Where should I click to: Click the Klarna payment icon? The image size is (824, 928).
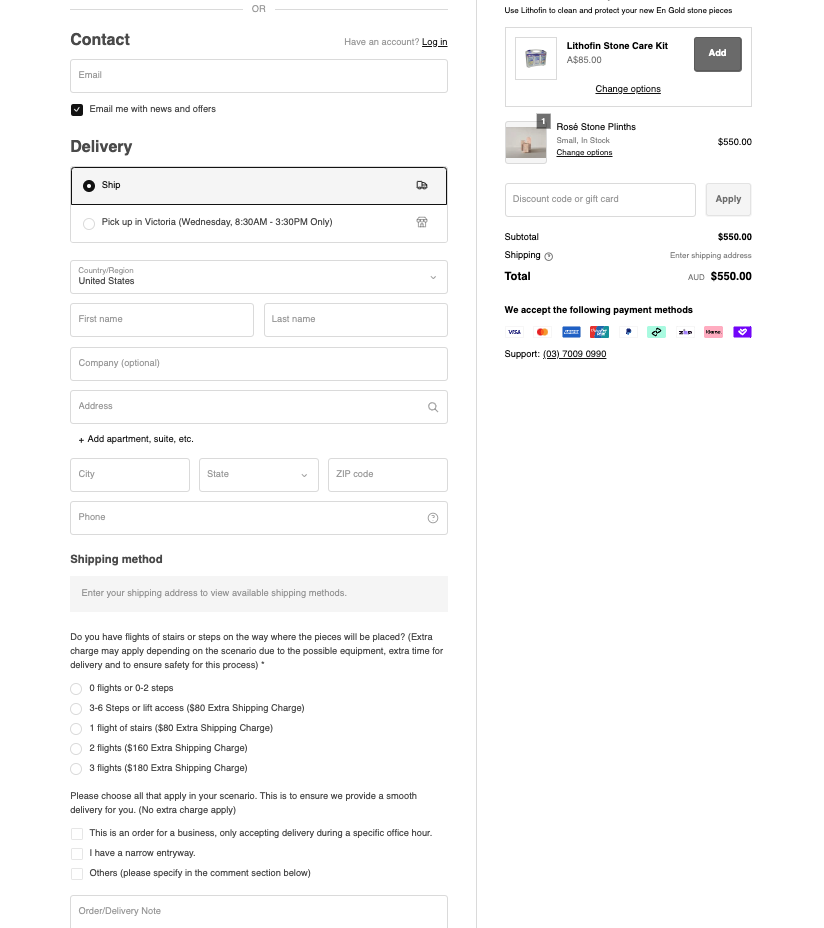[x=713, y=332]
